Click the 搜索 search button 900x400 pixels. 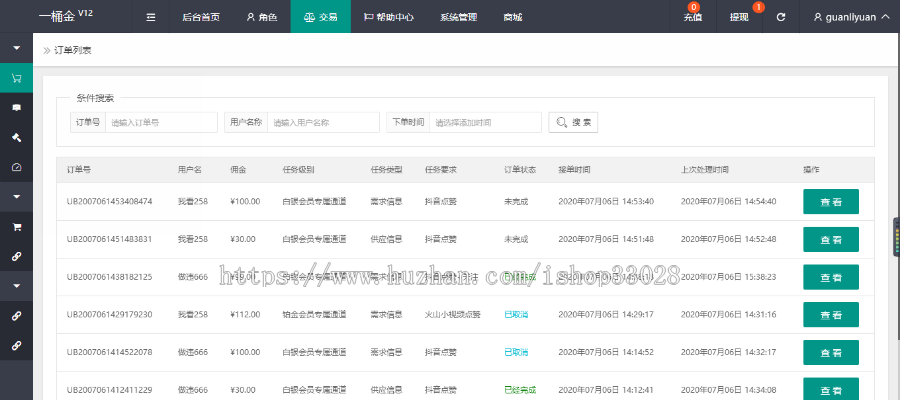tap(573, 122)
